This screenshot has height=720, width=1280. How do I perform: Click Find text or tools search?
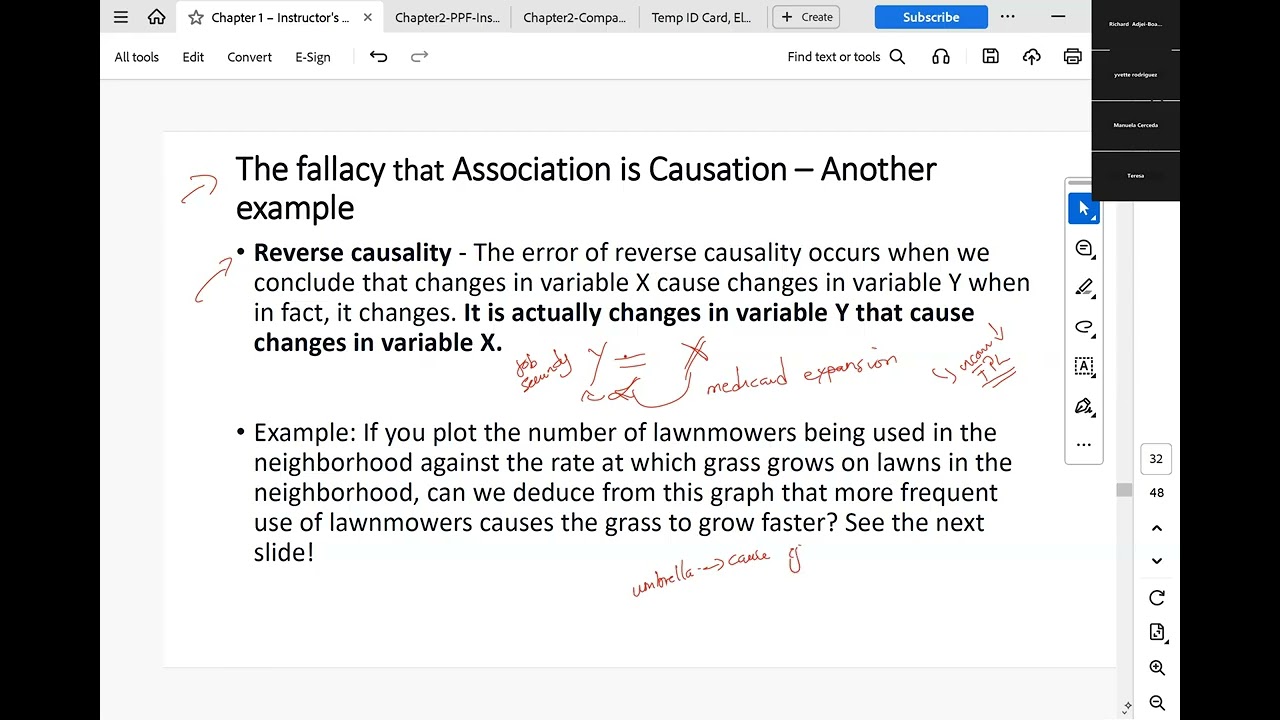(x=846, y=57)
